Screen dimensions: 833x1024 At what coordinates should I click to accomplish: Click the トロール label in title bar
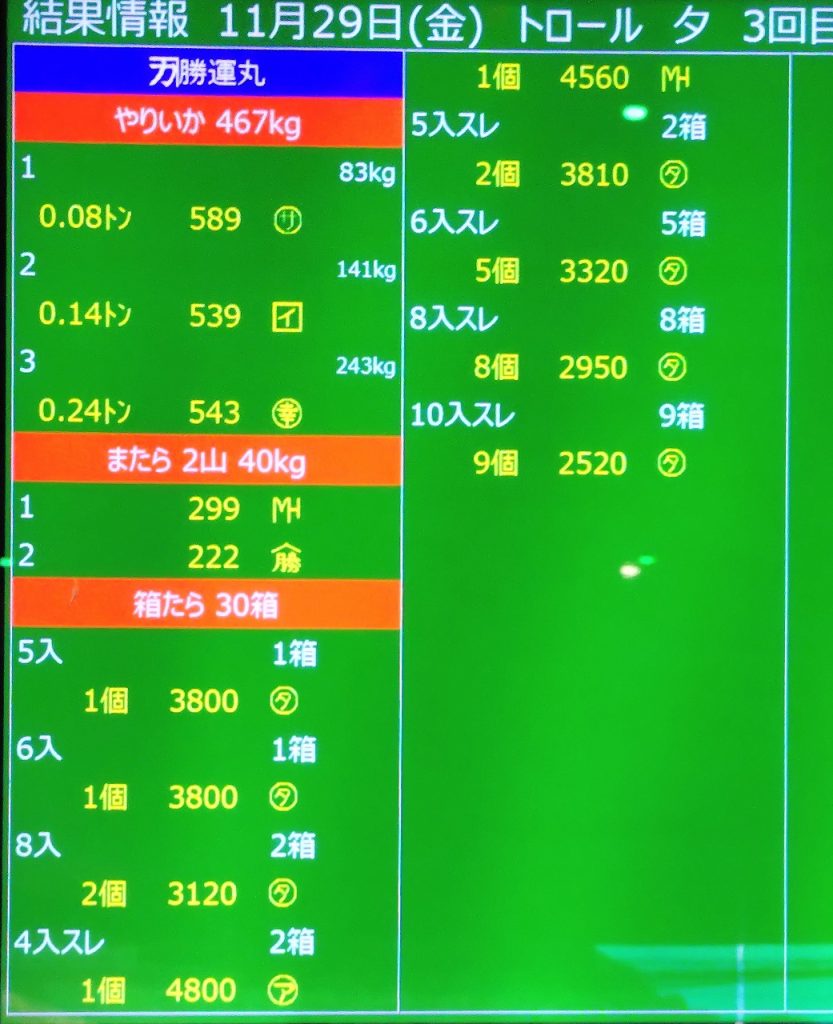pyautogui.click(x=579, y=26)
